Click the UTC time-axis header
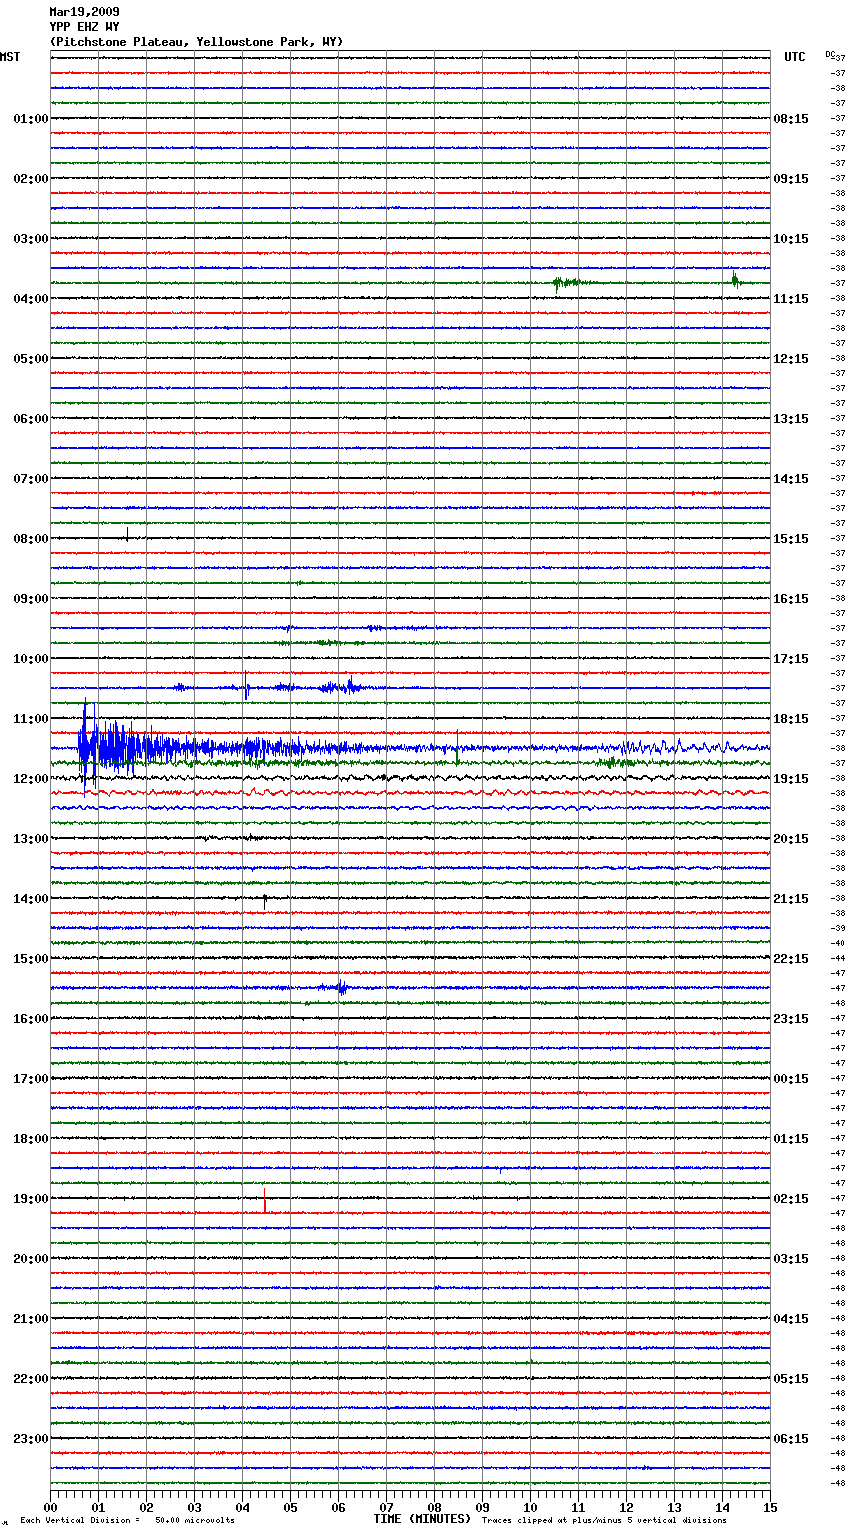The image size is (850, 1534). pyautogui.click(x=795, y=57)
